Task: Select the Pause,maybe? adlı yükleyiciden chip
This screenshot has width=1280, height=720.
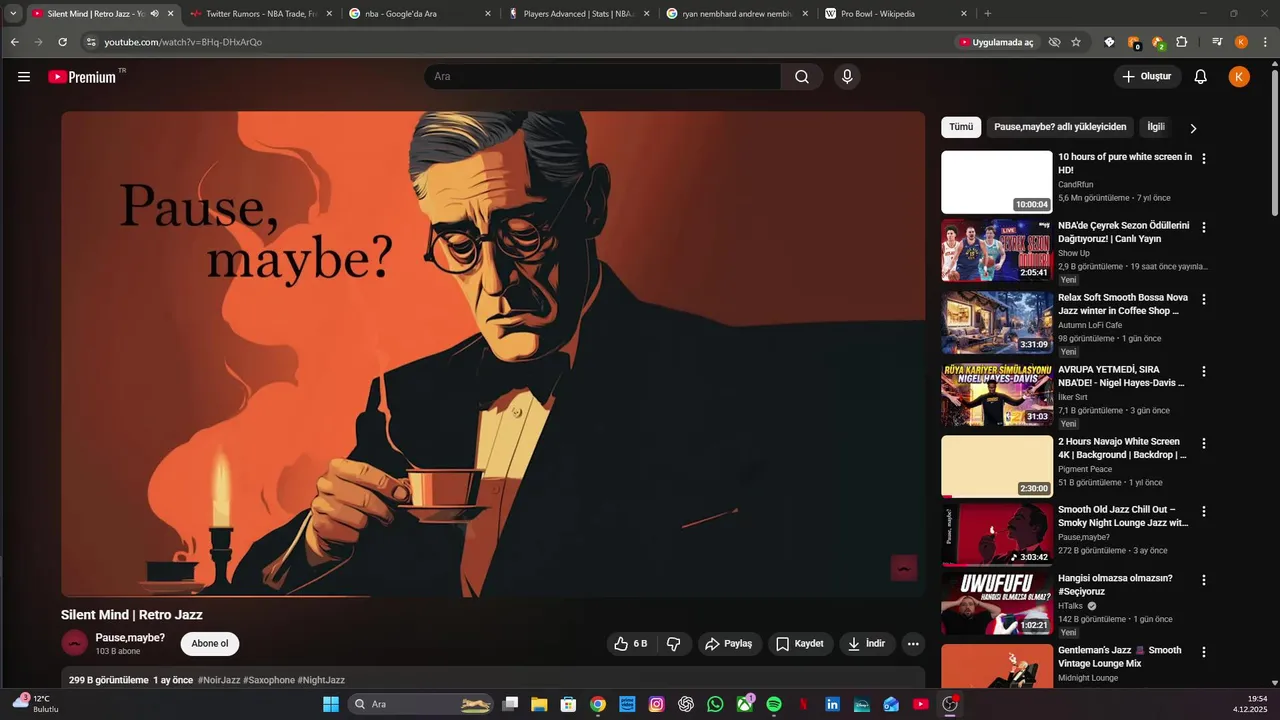Action: pos(1060,127)
